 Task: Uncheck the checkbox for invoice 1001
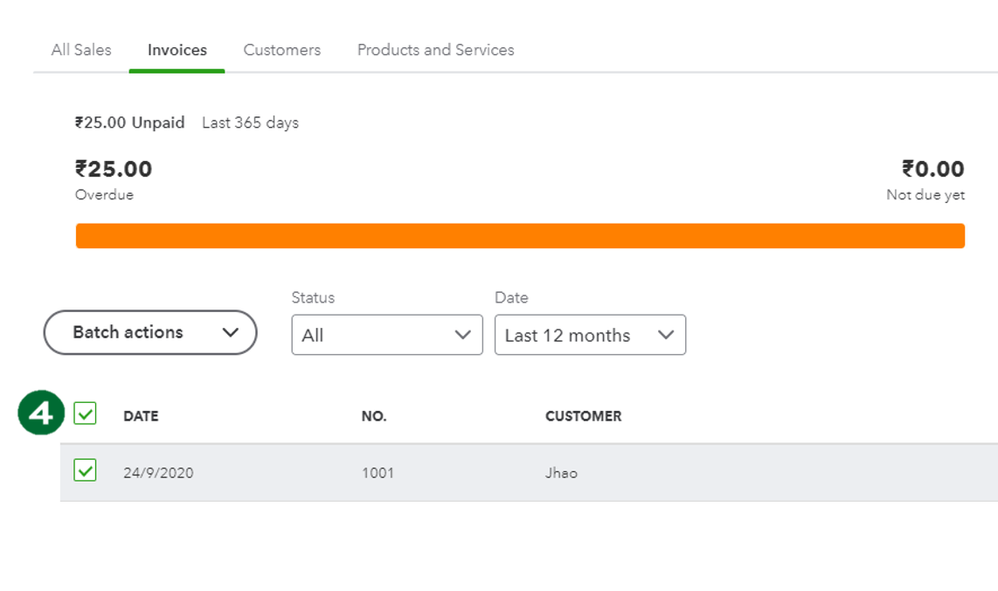(x=85, y=470)
